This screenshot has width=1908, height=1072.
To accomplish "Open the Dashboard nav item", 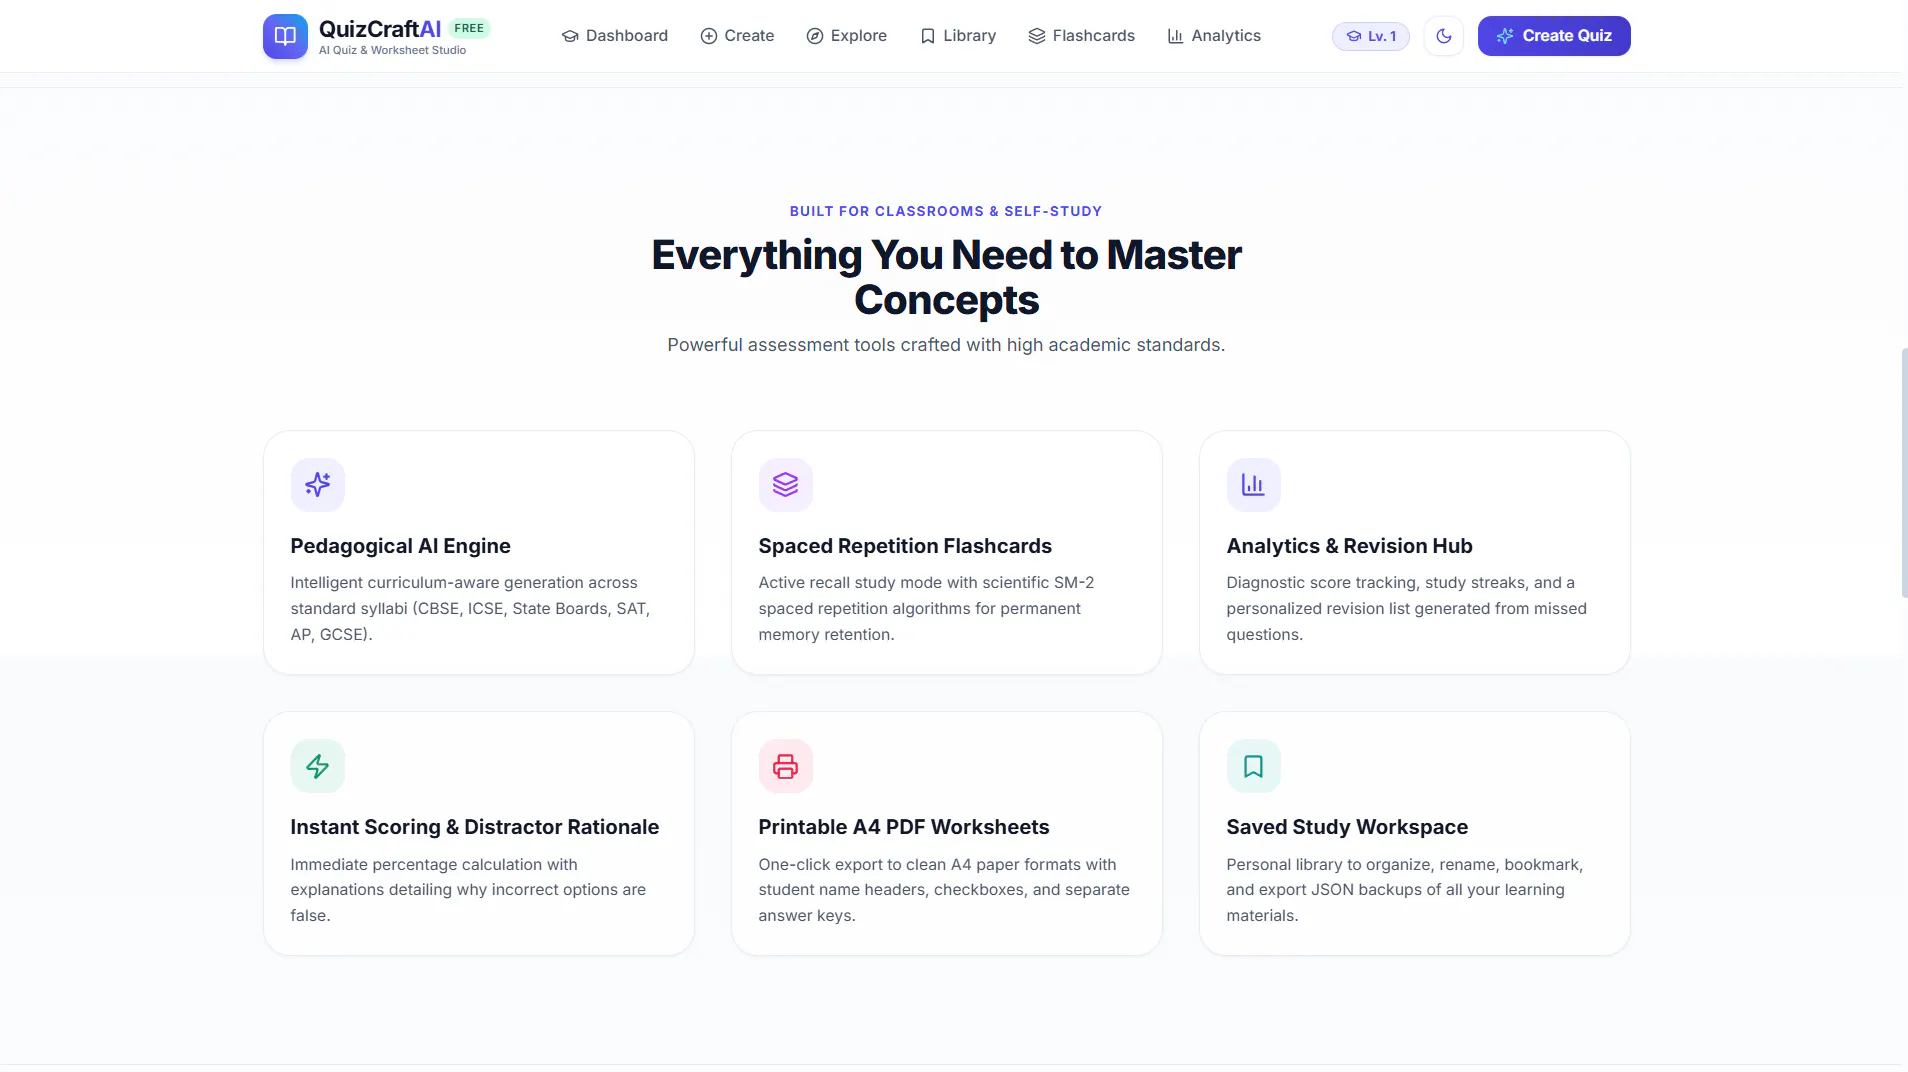I will [614, 36].
